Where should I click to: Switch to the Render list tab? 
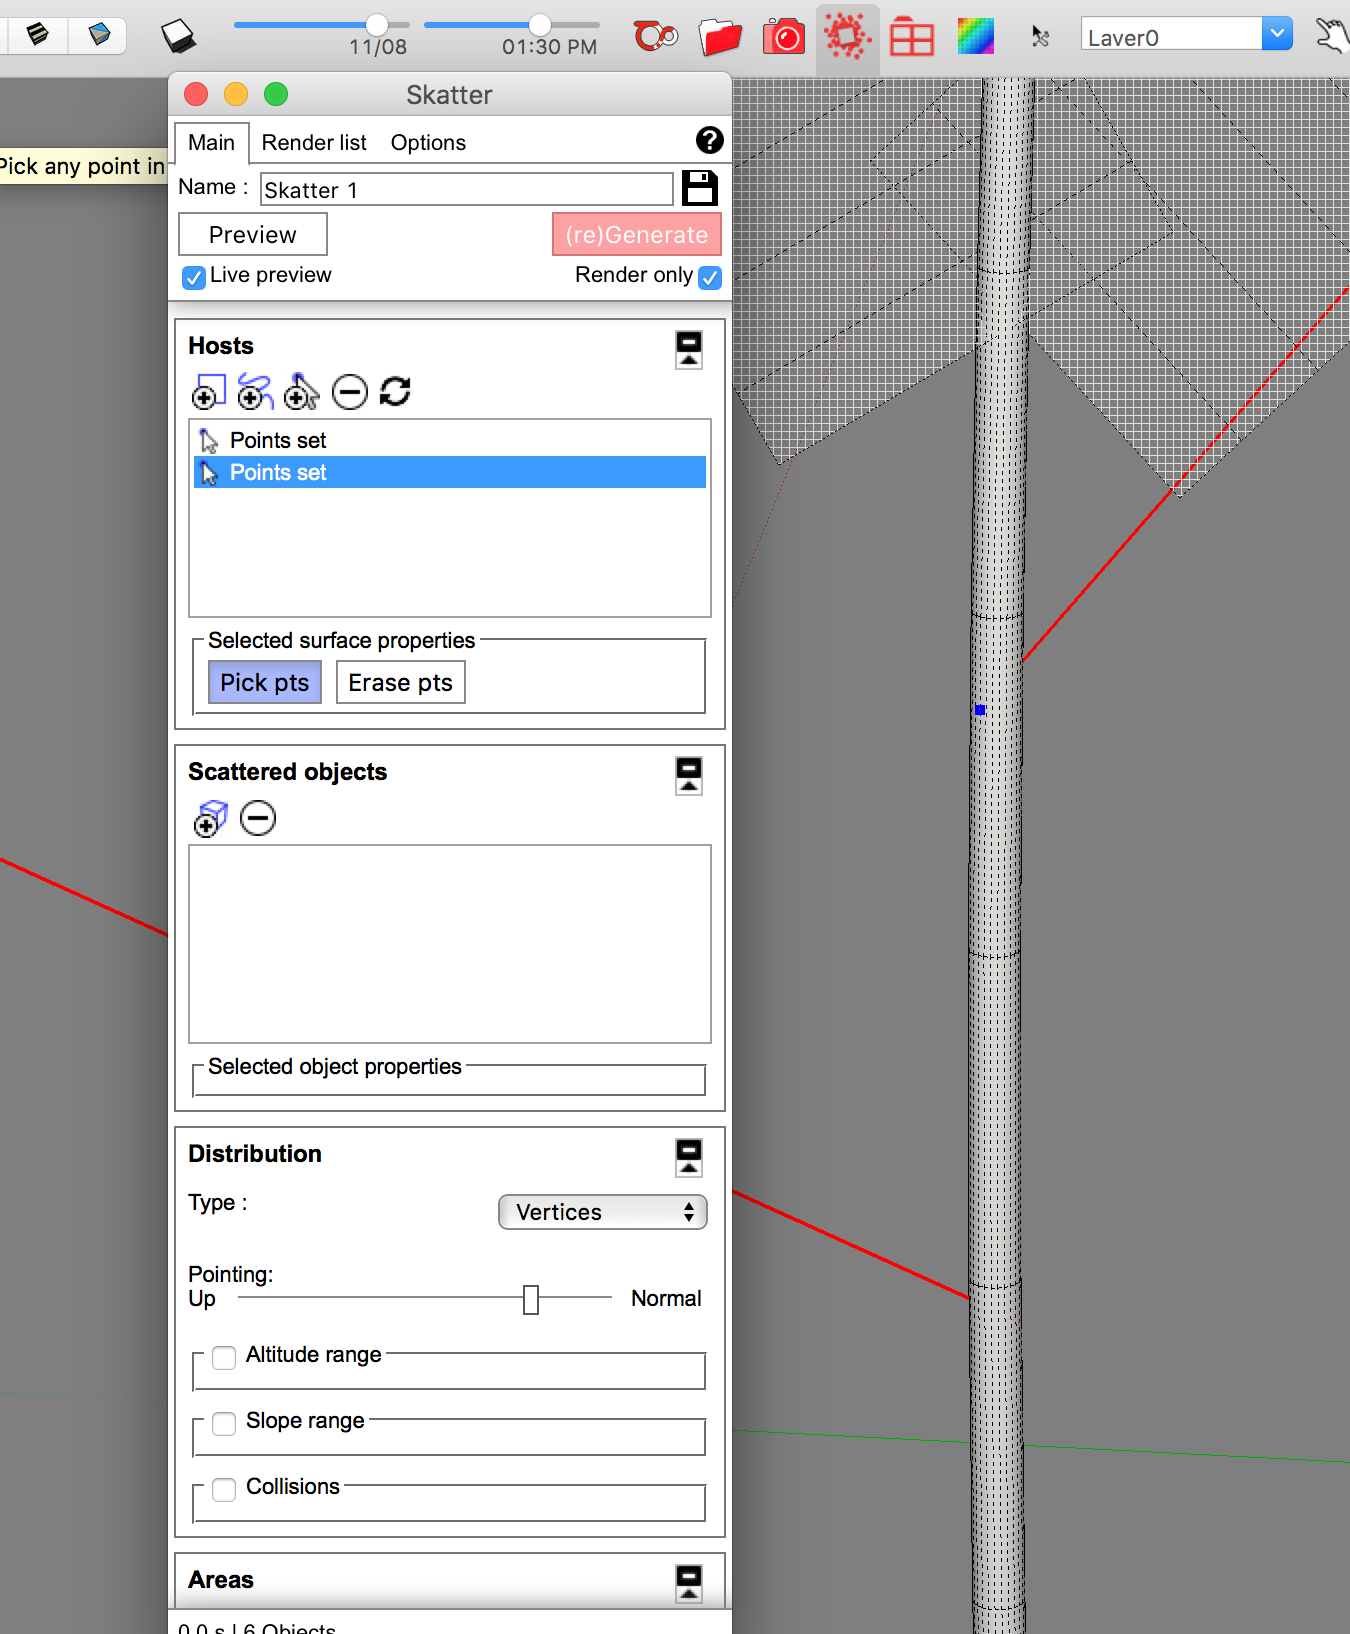point(314,143)
